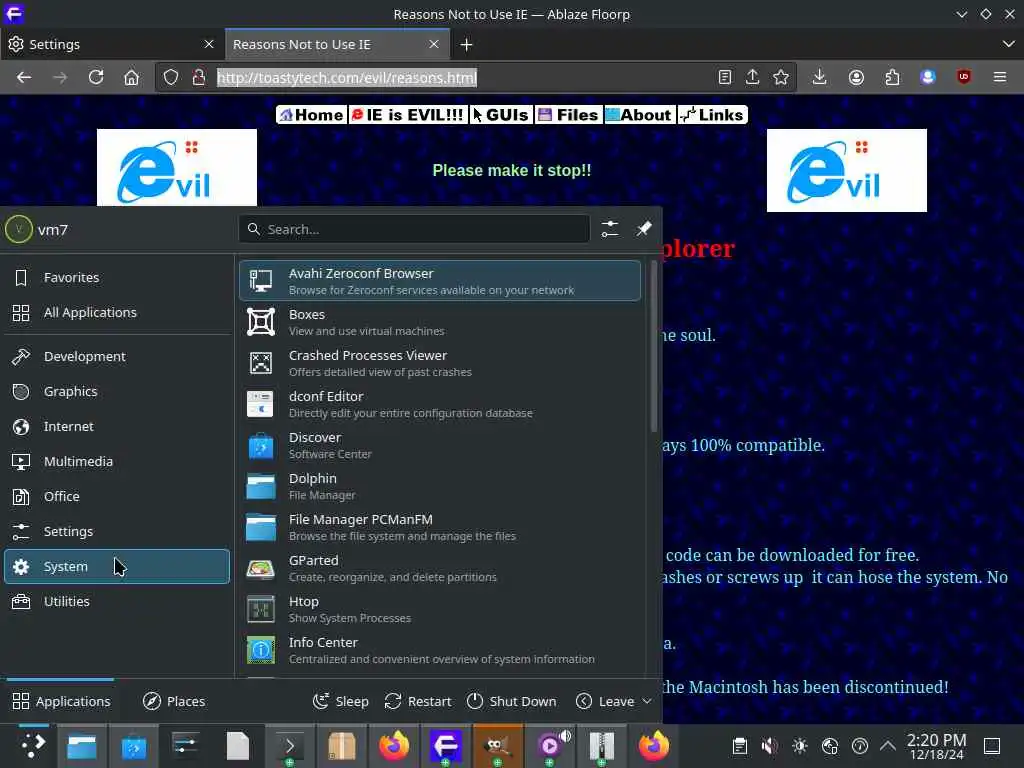The height and width of the screenshot is (768, 1024).
Task: Open Info Center
Action: click(440, 650)
